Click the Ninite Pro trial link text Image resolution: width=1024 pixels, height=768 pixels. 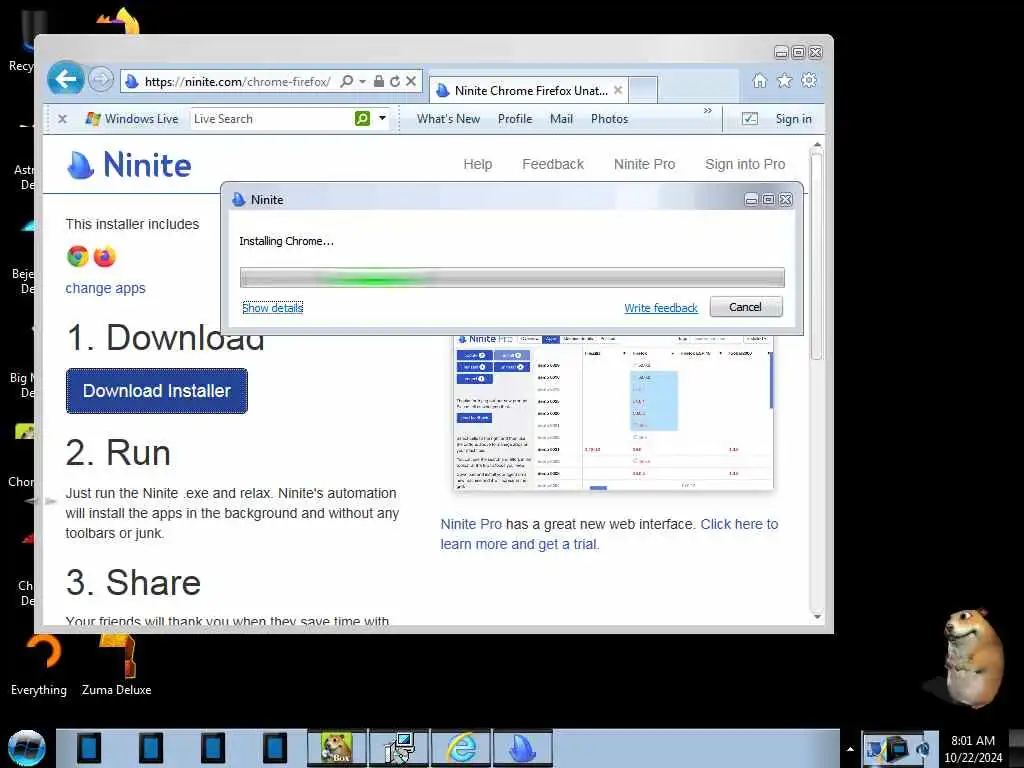pyautogui.click(x=609, y=534)
